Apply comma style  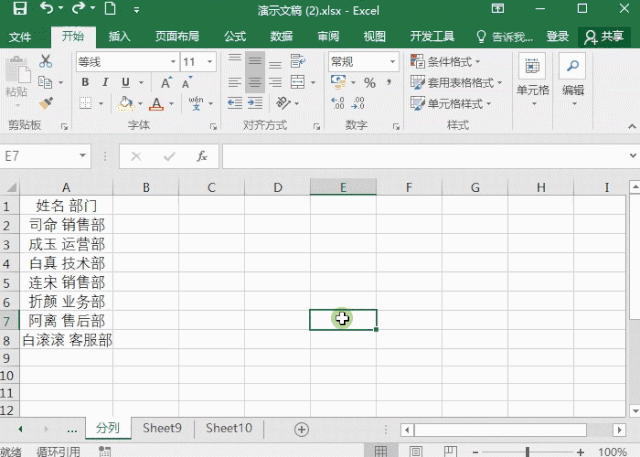pyautogui.click(x=389, y=83)
